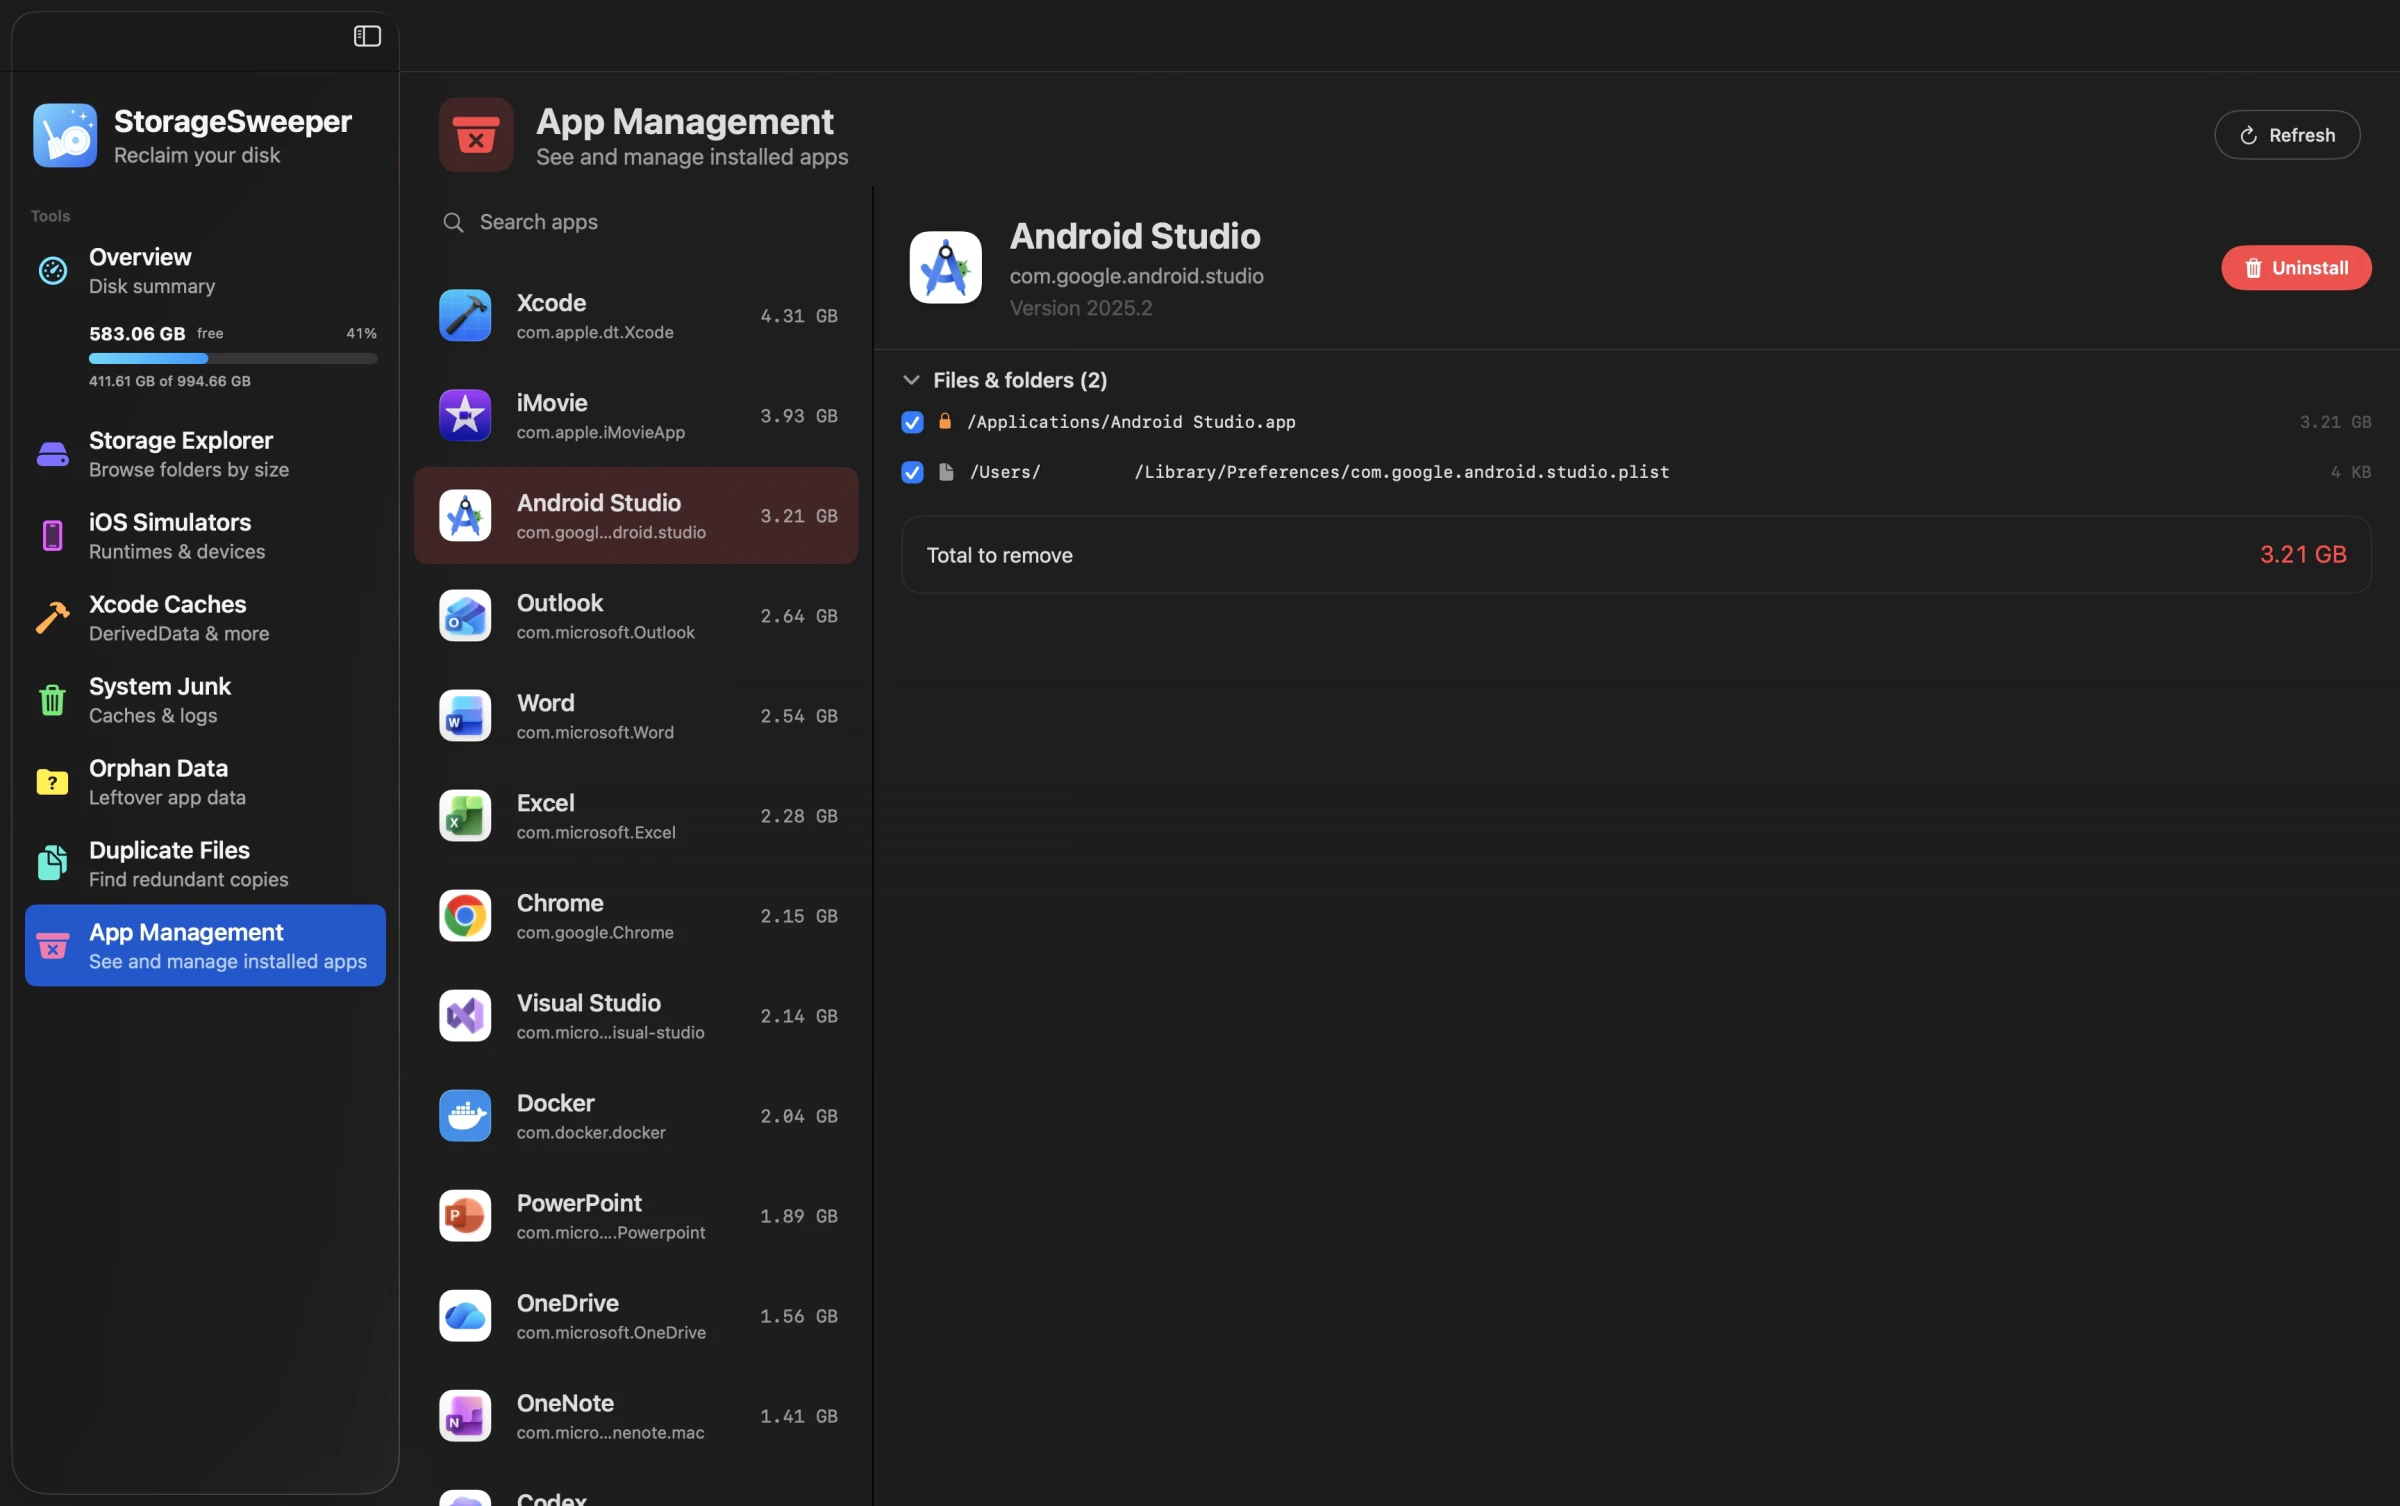Click the Android Studio icon in list
2400x1506 pixels.
[x=465, y=516]
